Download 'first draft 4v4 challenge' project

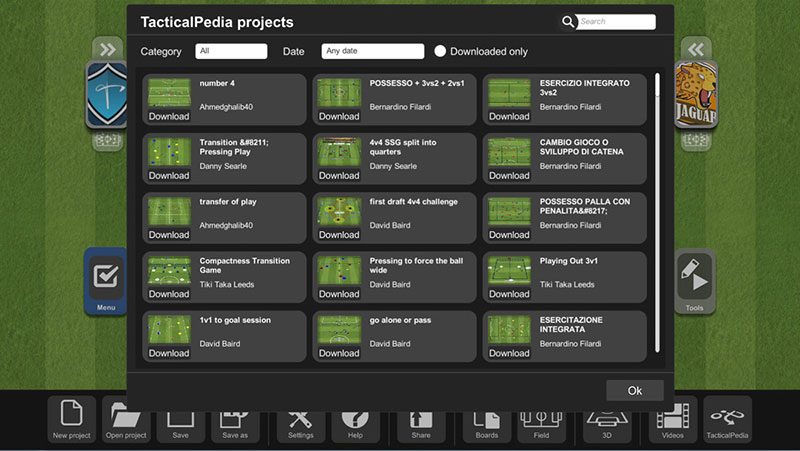339,235
